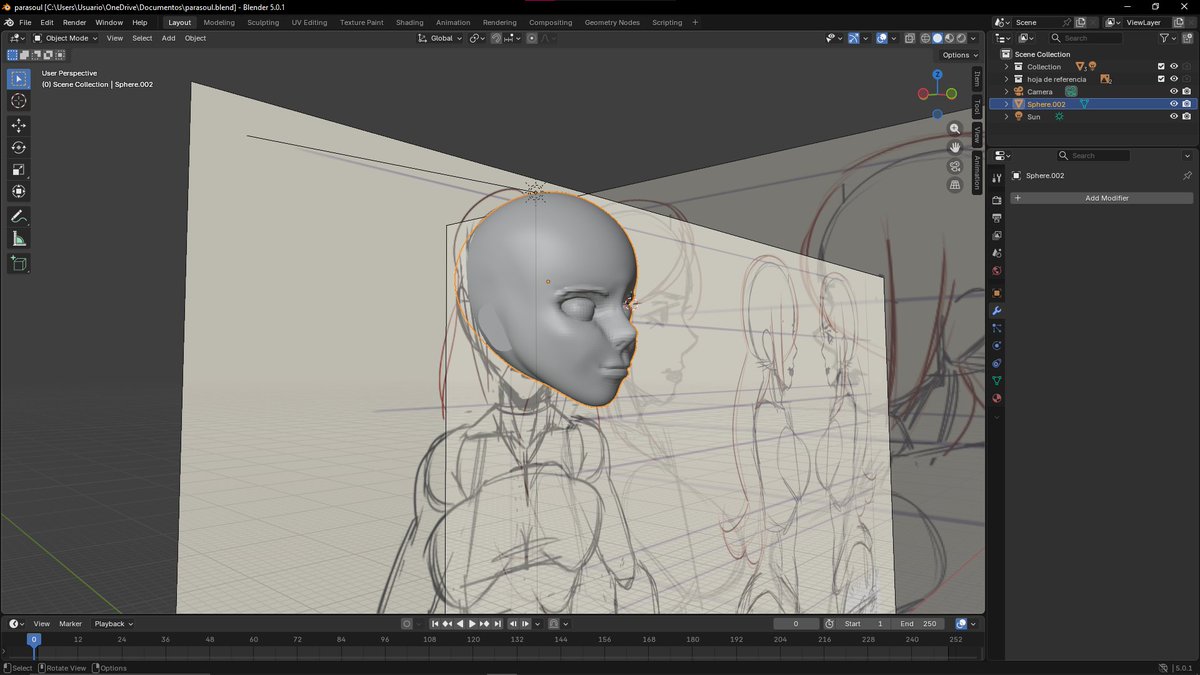Screen dimensions: 1200x675
Task: Expand the Sphere.002 tree row
Action: (1006, 104)
